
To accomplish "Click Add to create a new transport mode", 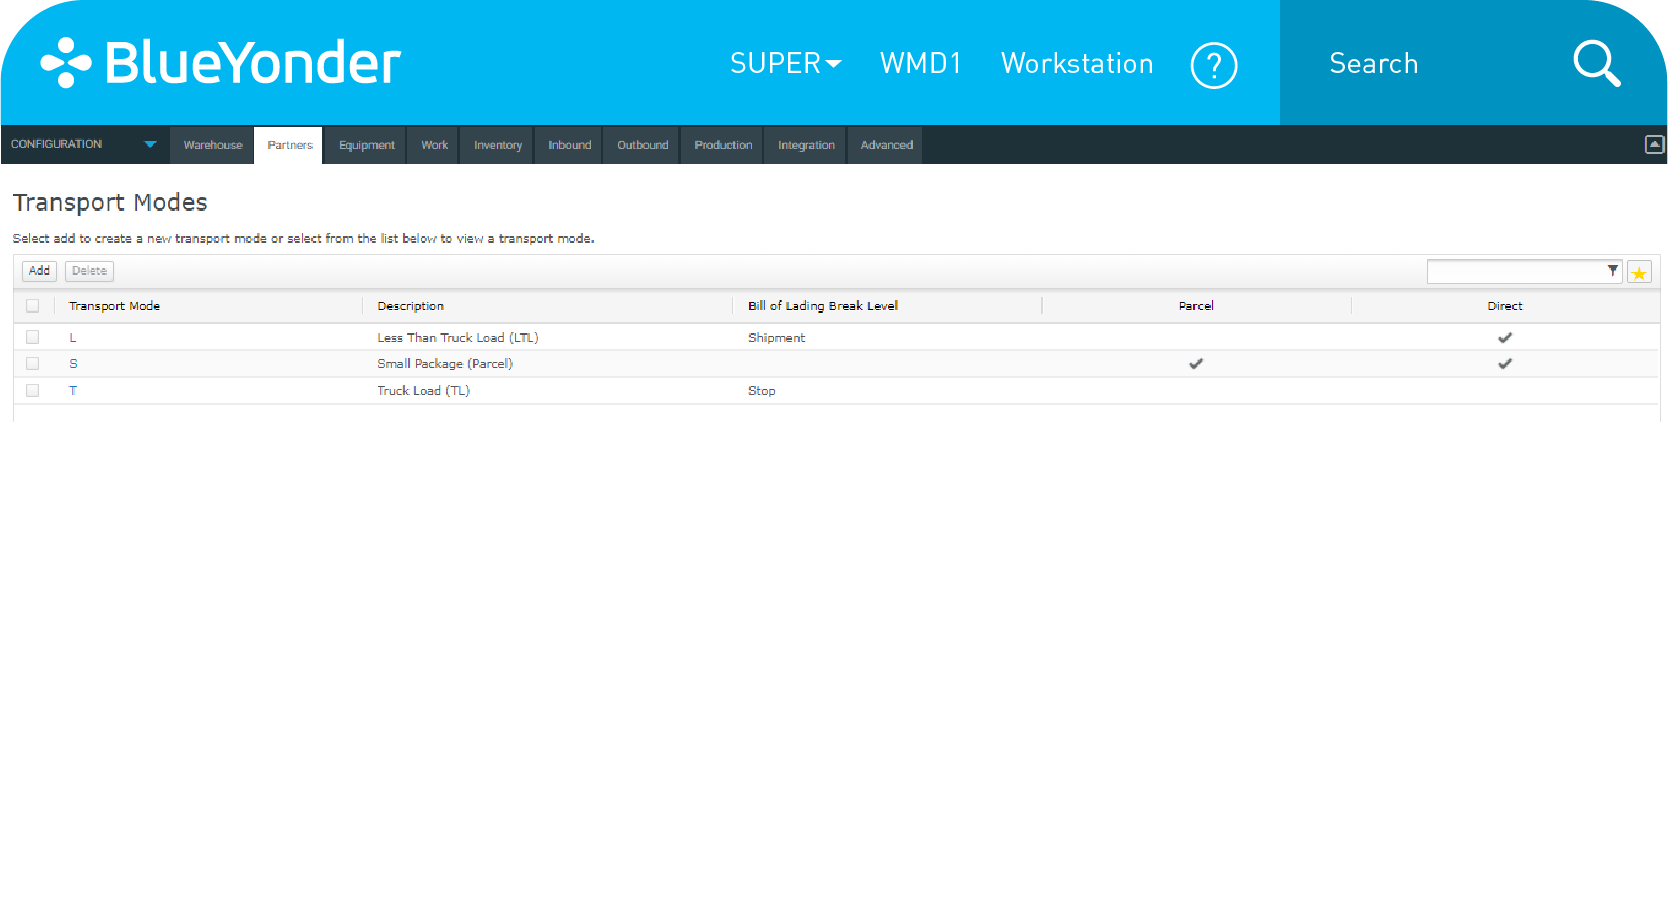I will coord(39,270).
